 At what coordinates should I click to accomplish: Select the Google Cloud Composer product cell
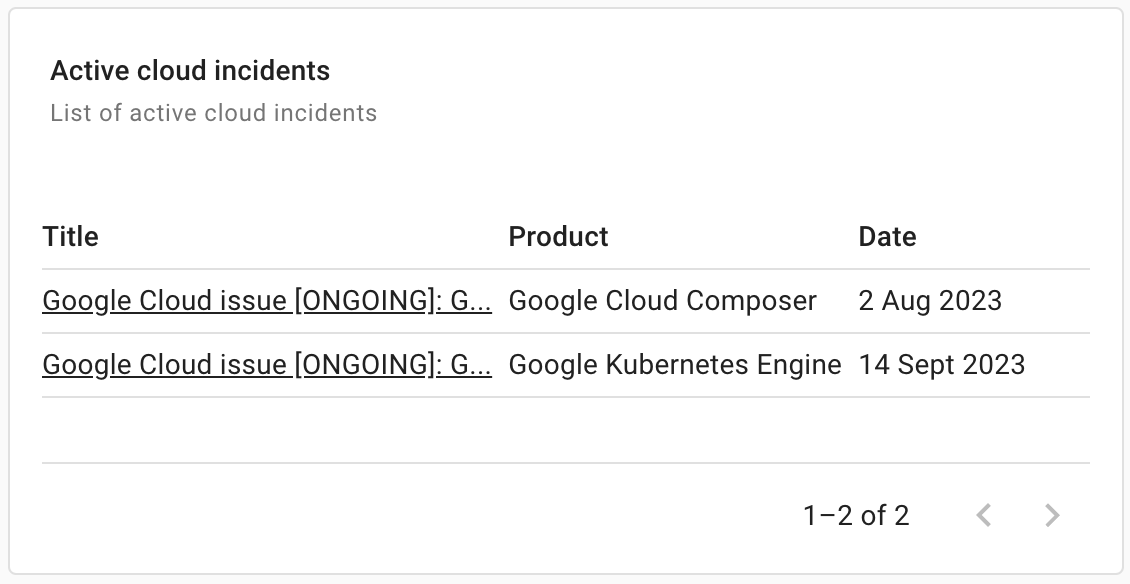(662, 301)
